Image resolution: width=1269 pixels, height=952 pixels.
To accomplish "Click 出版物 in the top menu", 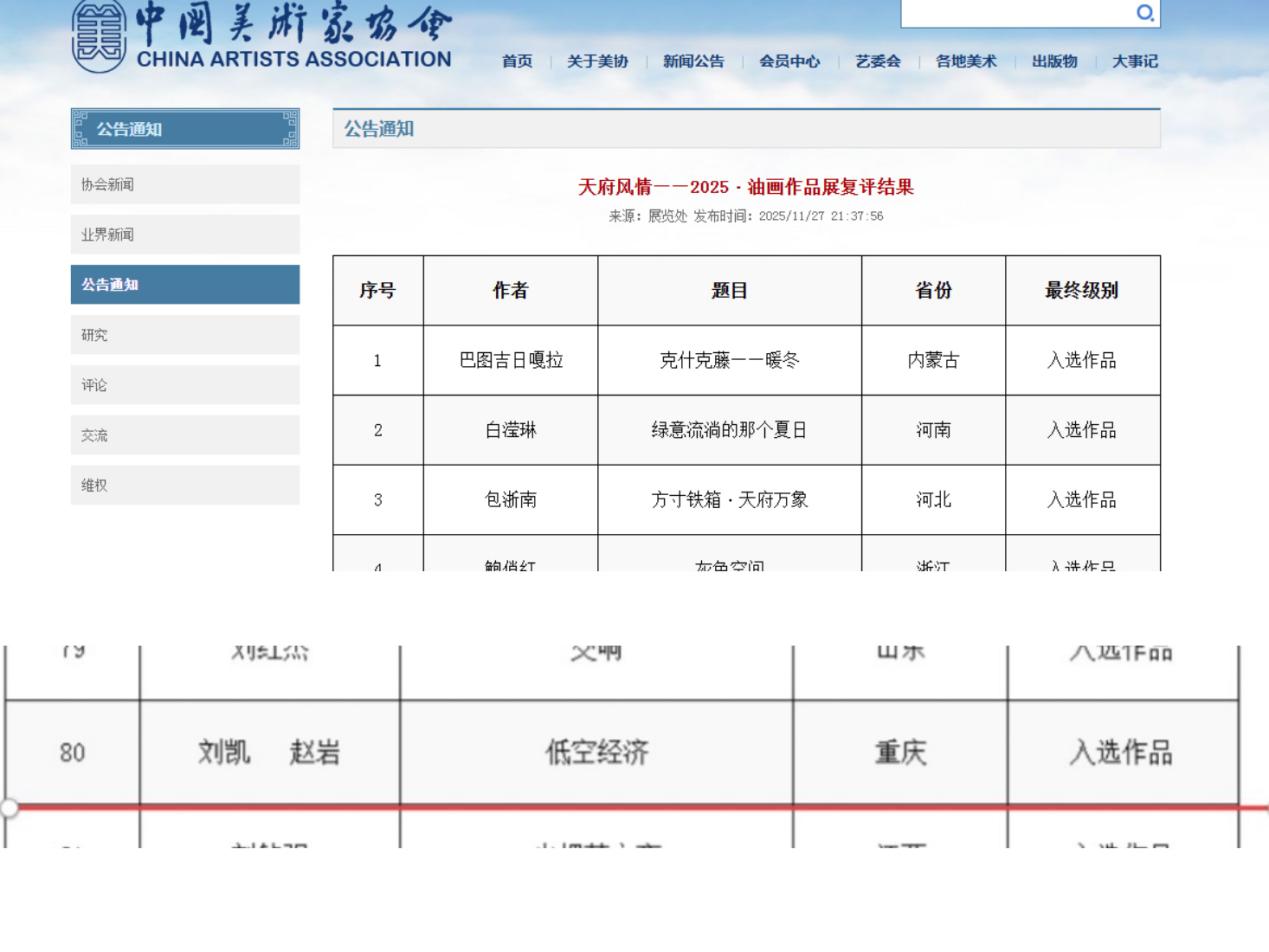I will [x=1054, y=62].
